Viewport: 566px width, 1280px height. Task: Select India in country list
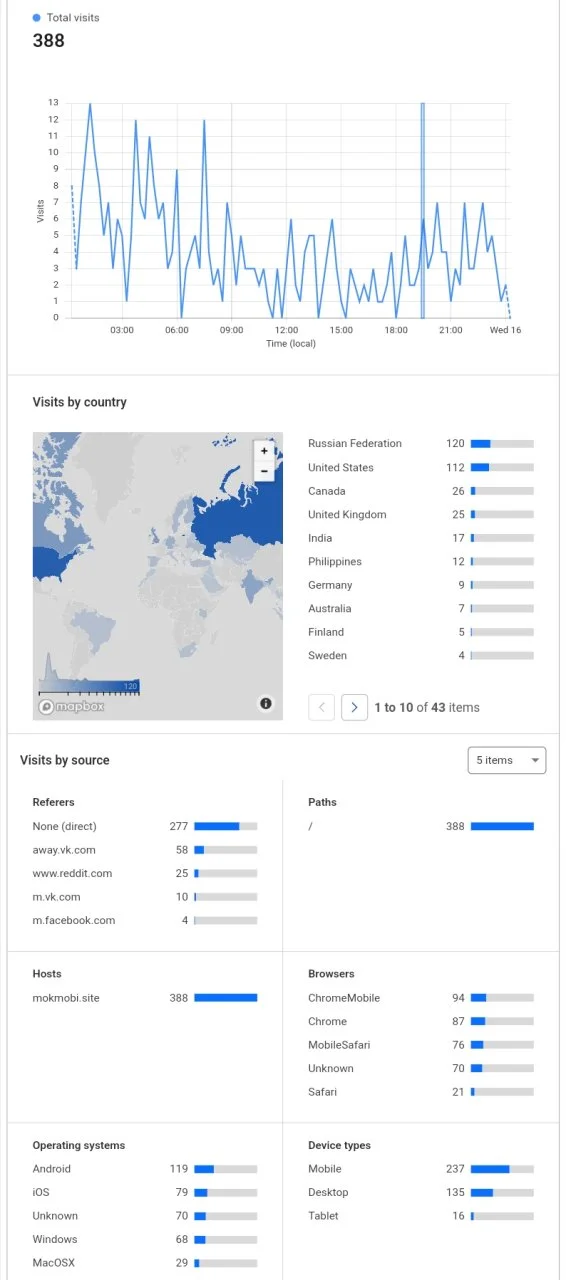(421, 538)
